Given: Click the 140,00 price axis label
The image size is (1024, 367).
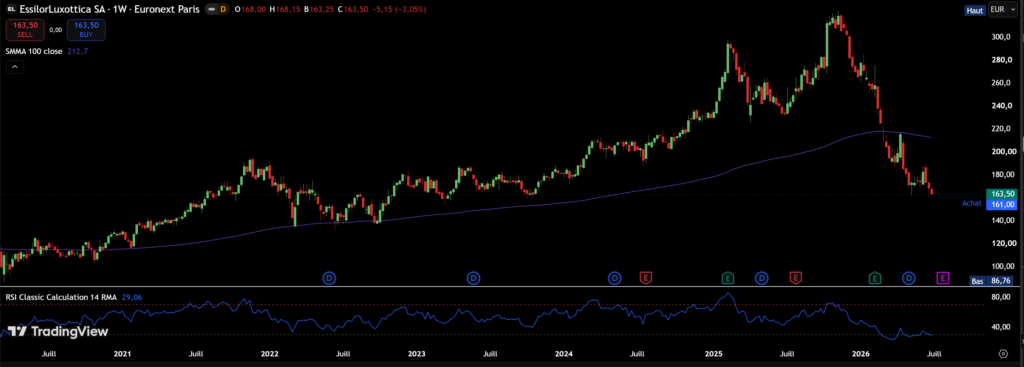Looking at the screenshot, I should 1002,221.
